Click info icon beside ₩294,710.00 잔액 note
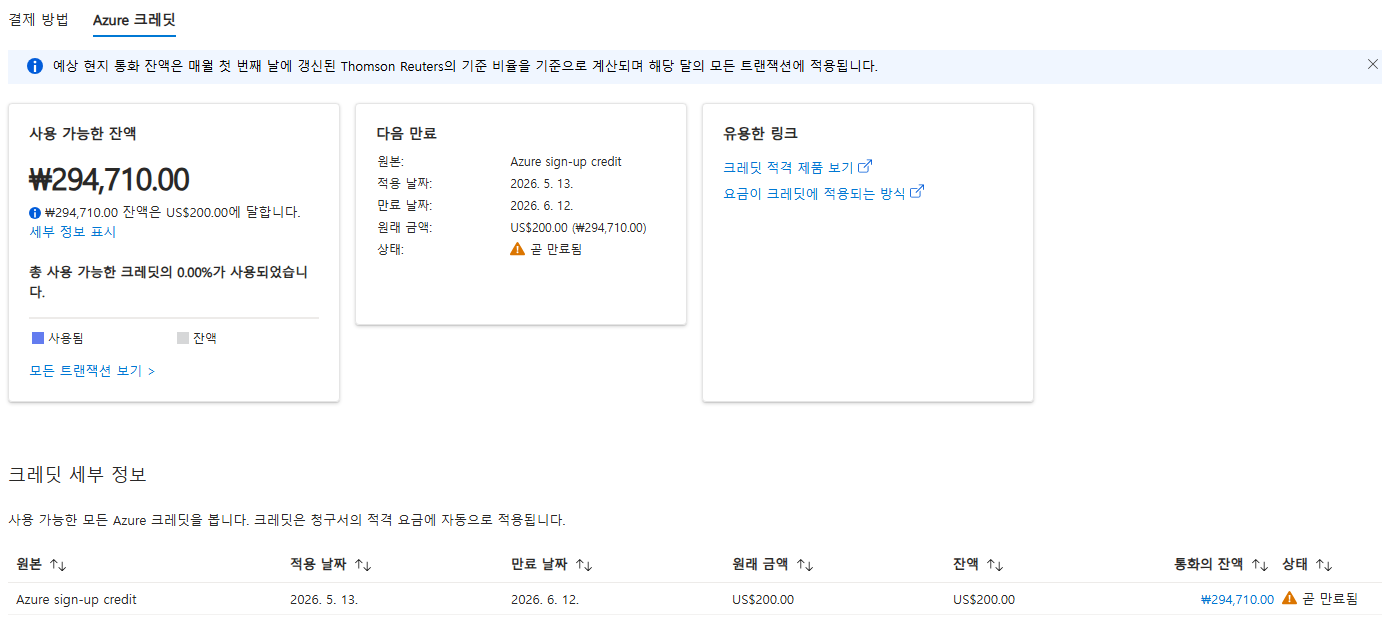This screenshot has width=1382, height=628. (x=35, y=212)
